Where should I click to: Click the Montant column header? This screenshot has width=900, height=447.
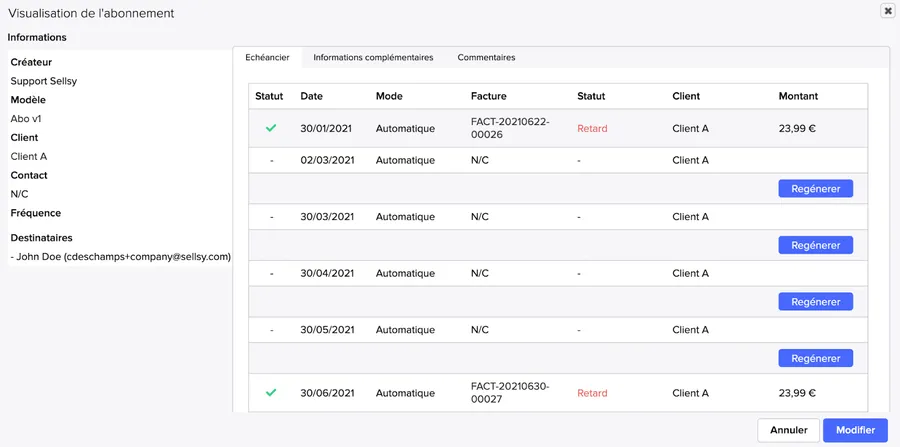point(798,96)
